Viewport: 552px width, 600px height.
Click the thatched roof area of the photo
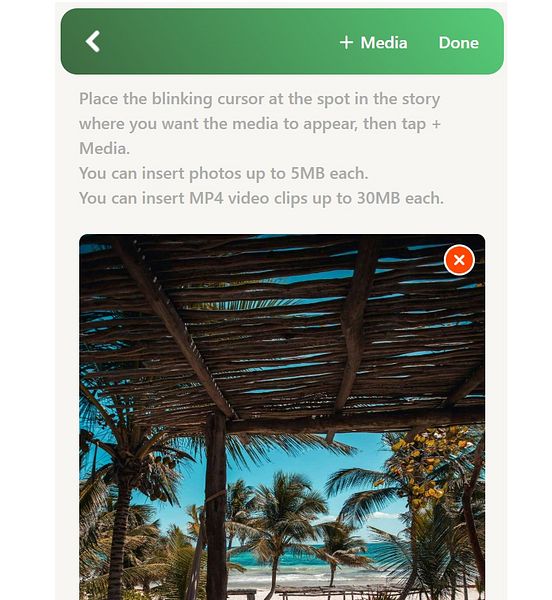[x=283, y=325]
